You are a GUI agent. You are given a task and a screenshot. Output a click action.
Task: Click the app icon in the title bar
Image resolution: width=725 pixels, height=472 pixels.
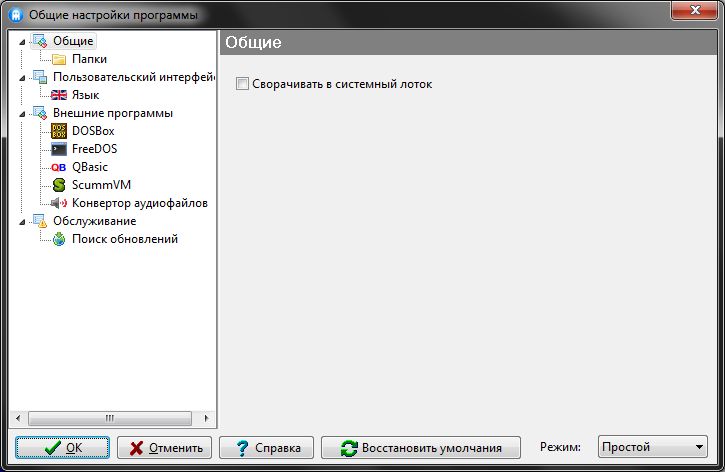click(x=16, y=15)
